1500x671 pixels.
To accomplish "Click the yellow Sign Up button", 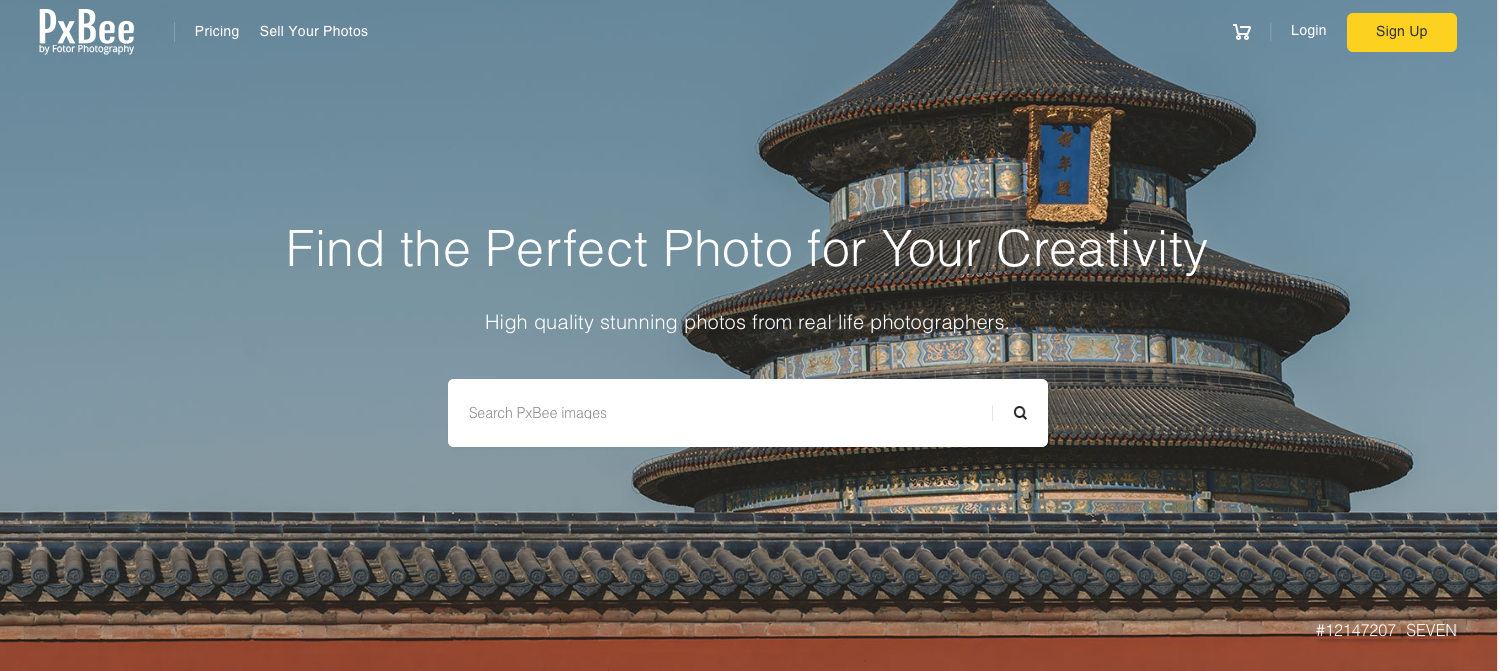I will [1401, 32].
